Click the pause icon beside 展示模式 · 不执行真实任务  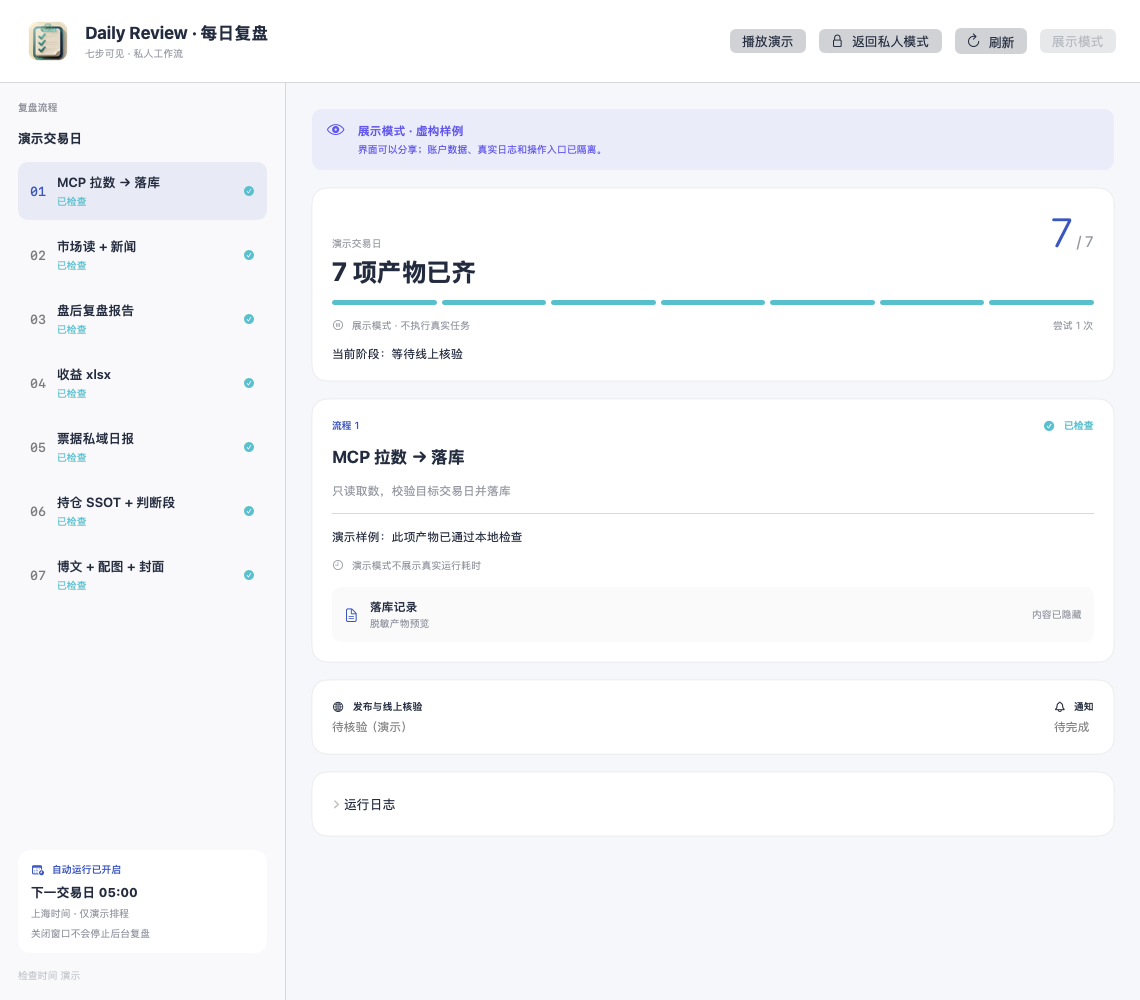coord(338,325)
